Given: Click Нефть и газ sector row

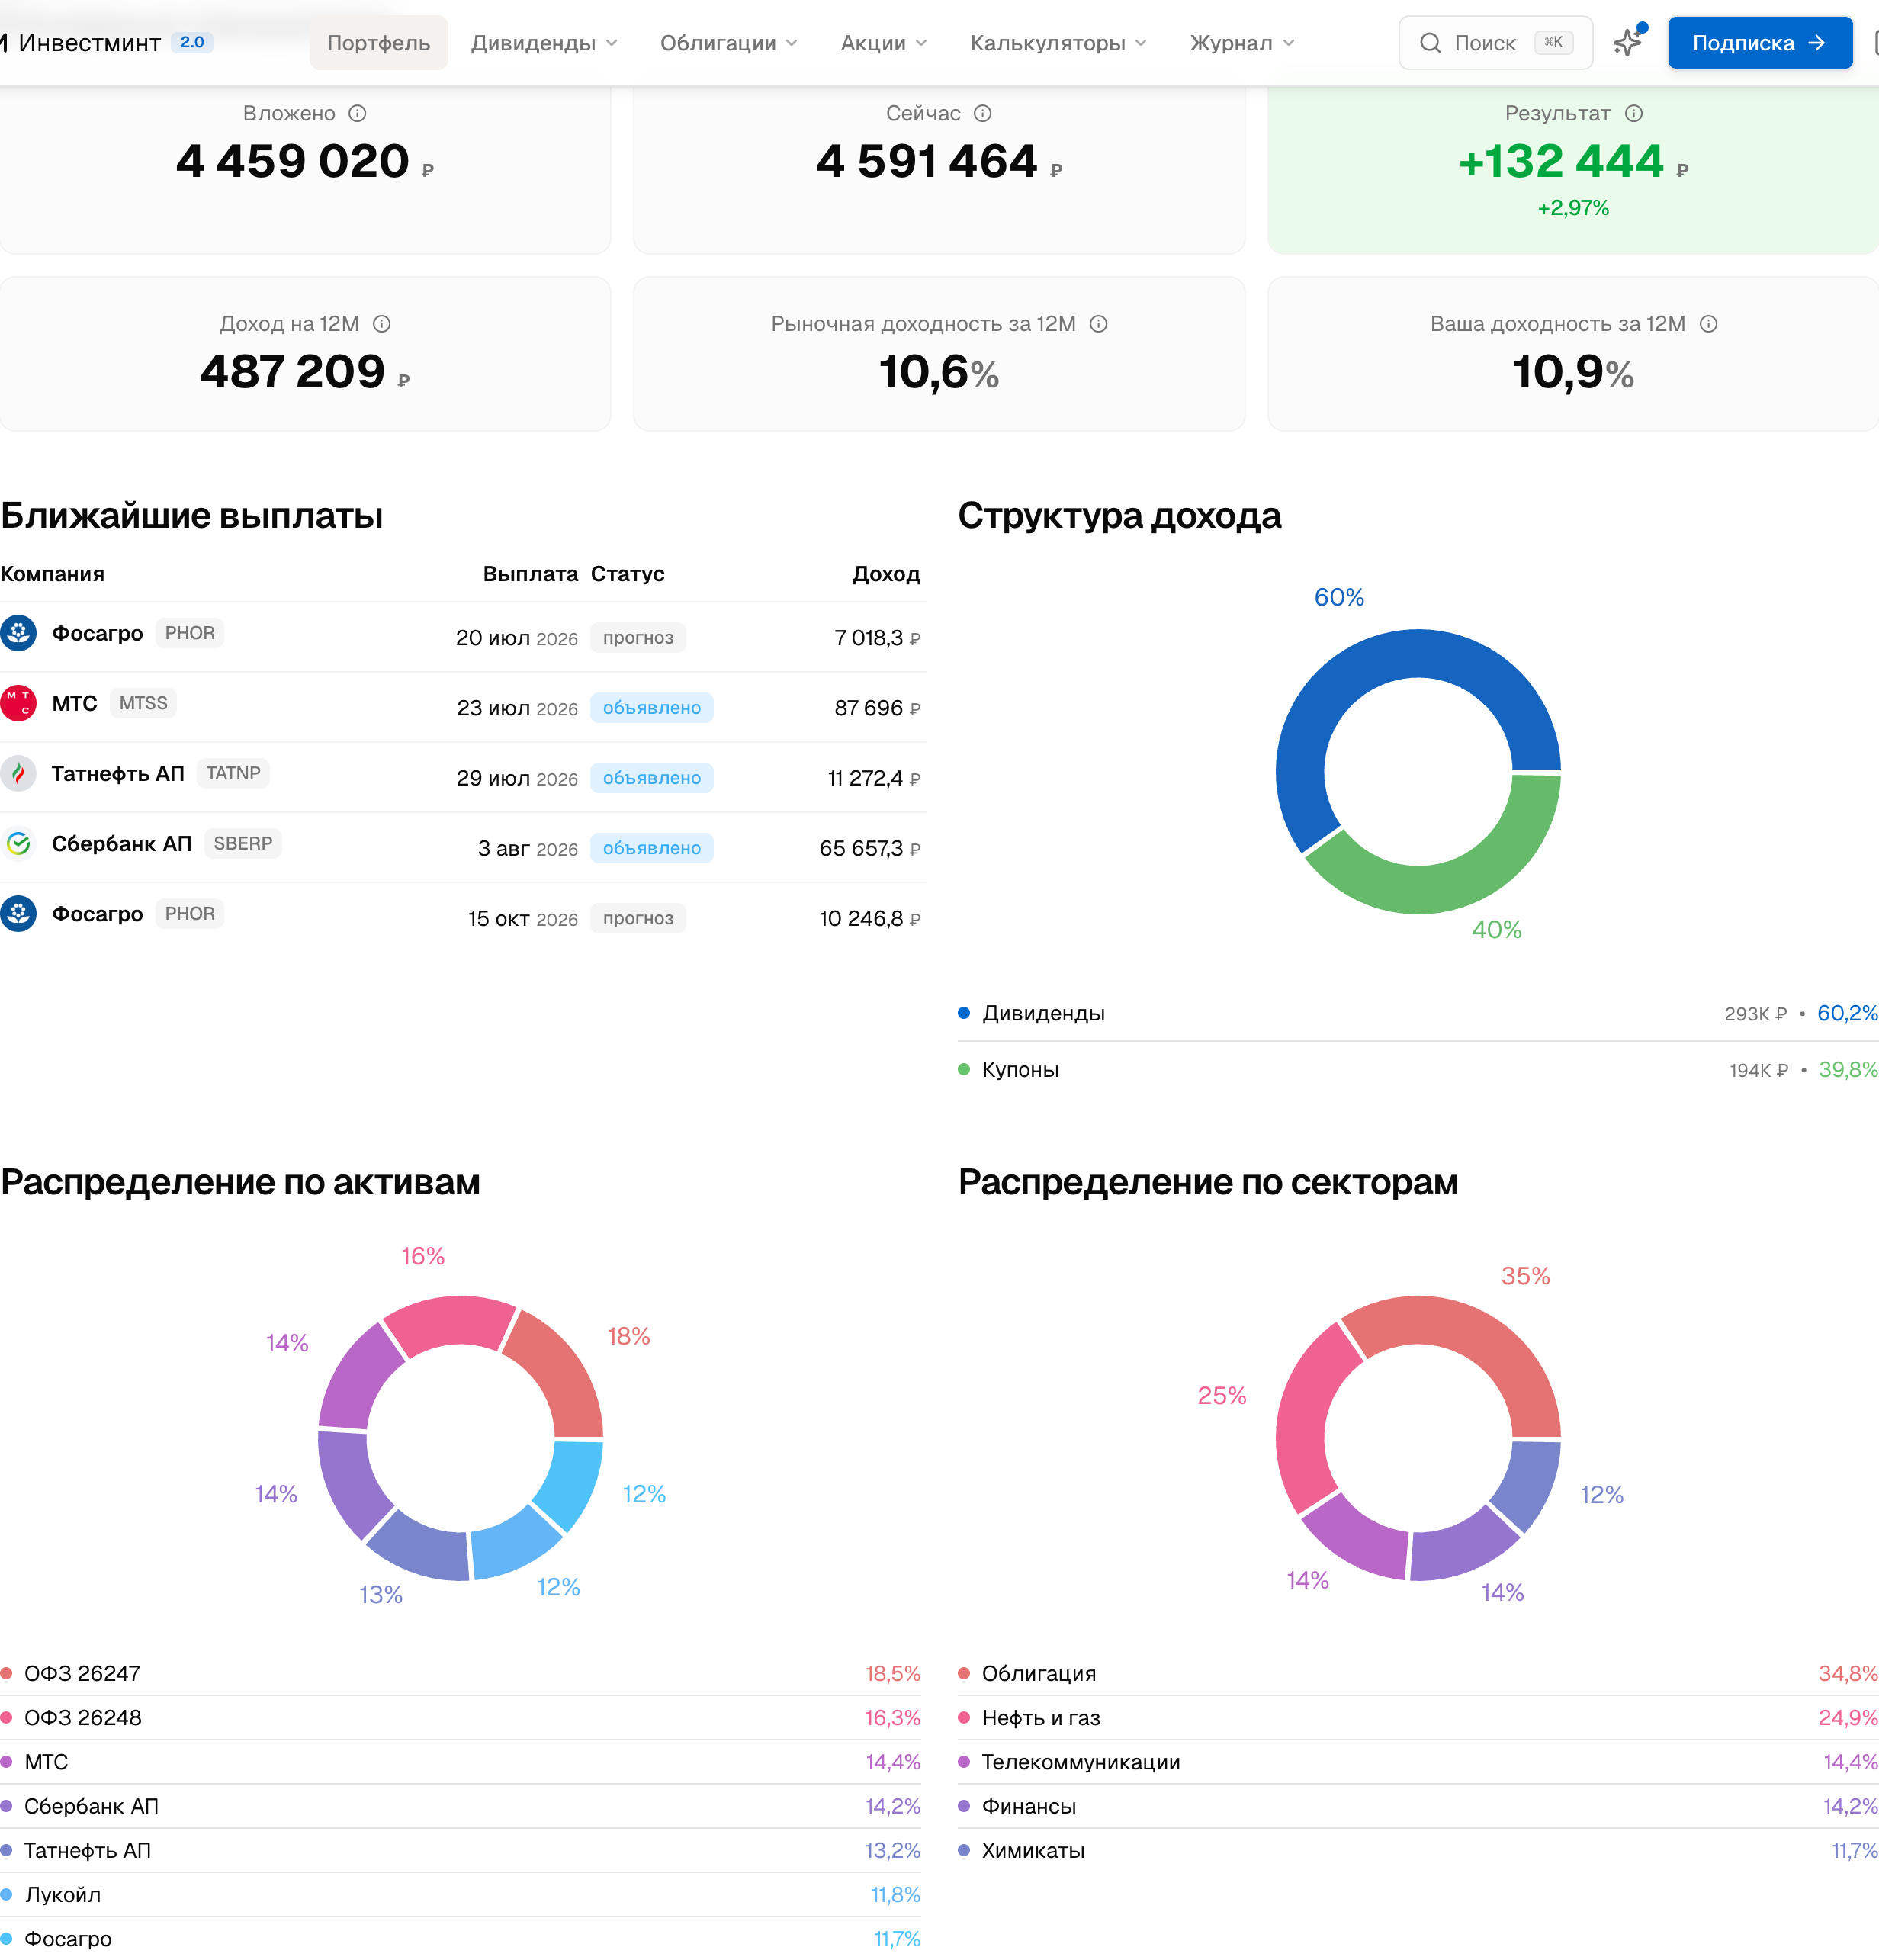Looking at the screenshot, I should [x=1418, y=1718].
